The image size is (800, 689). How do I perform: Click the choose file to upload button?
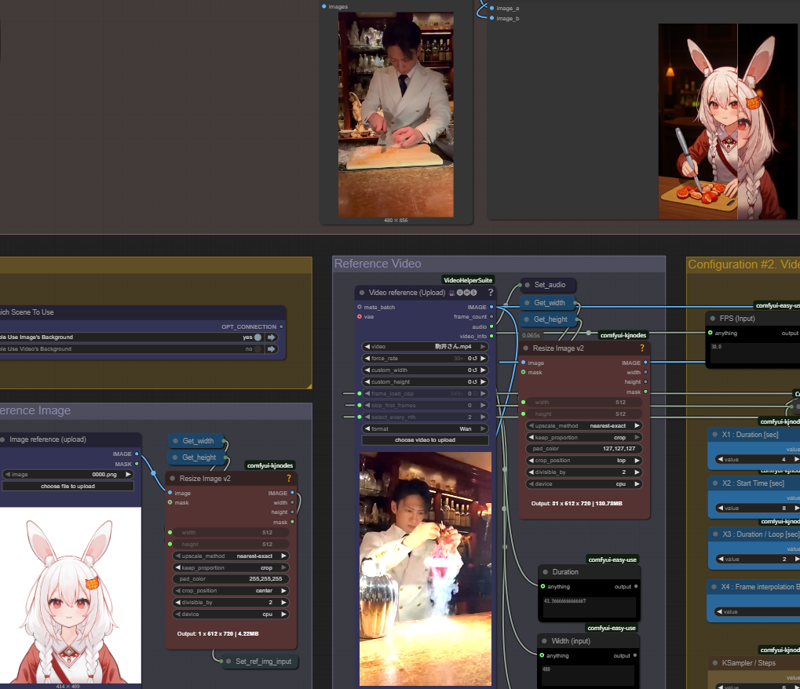pyautogui.click(x=68, y=486)
